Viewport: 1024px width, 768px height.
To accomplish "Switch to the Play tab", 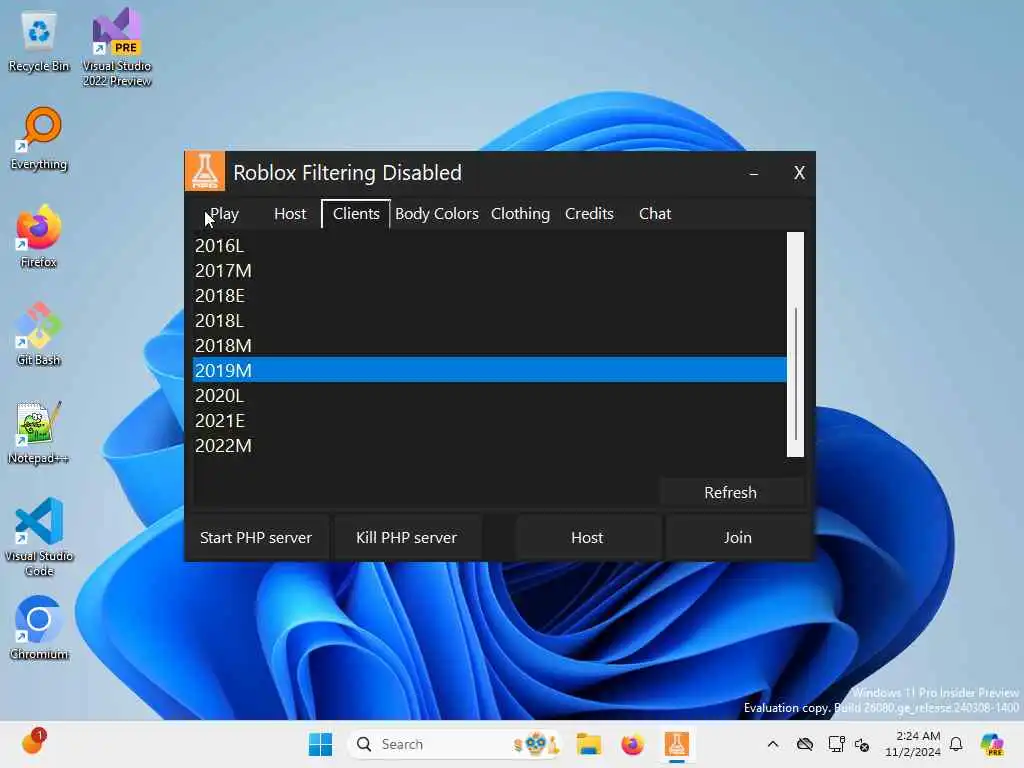I will coord(224,214).
